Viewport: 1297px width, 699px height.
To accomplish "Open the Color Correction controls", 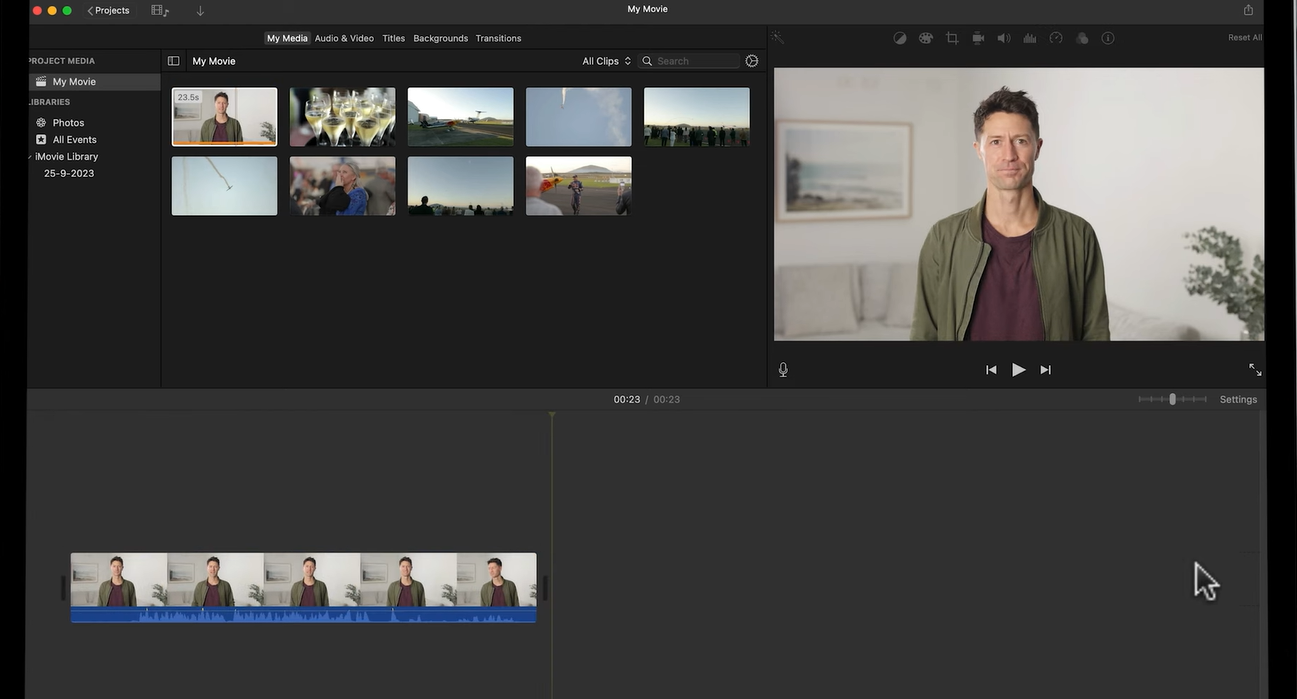I will (926, 37).
